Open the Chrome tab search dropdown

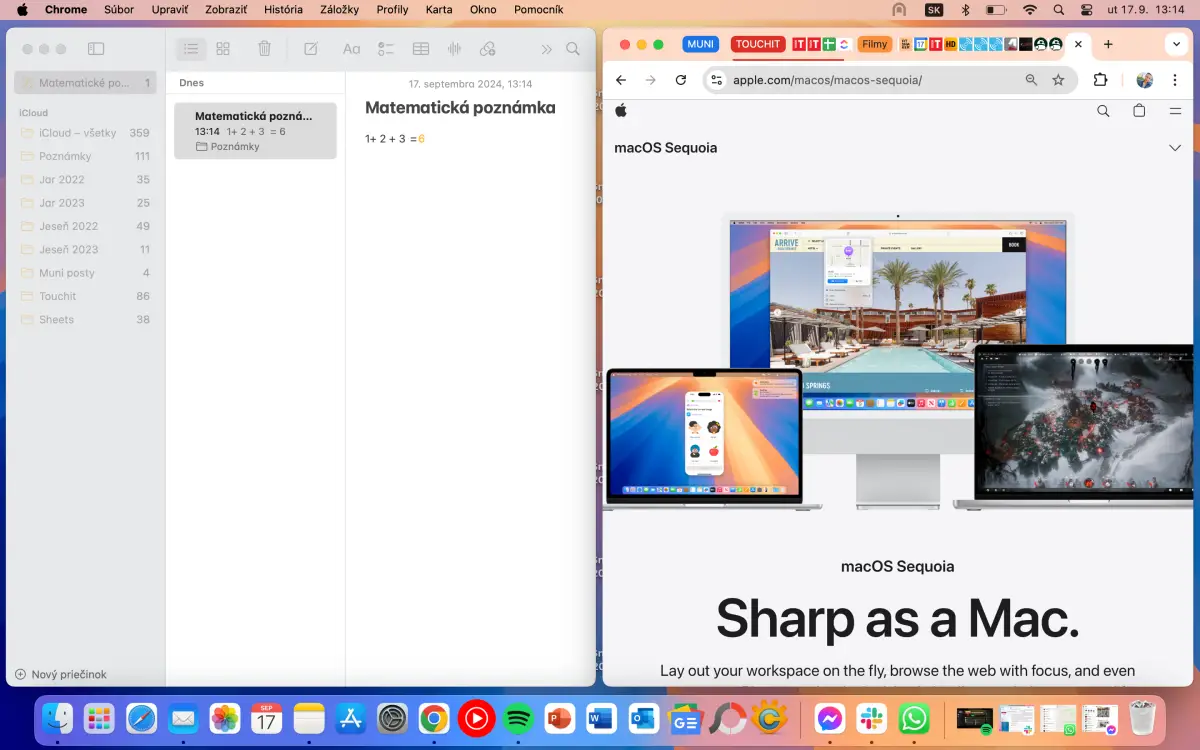click(1175, 45)
